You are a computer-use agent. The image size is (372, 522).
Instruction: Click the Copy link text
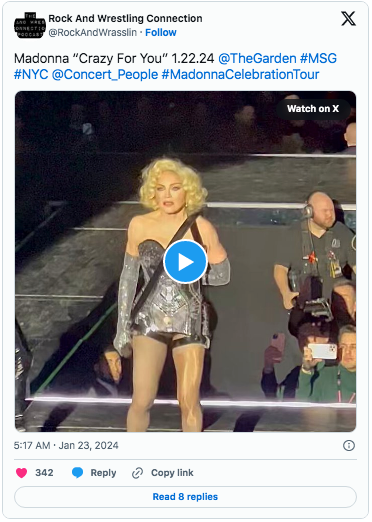172,473
